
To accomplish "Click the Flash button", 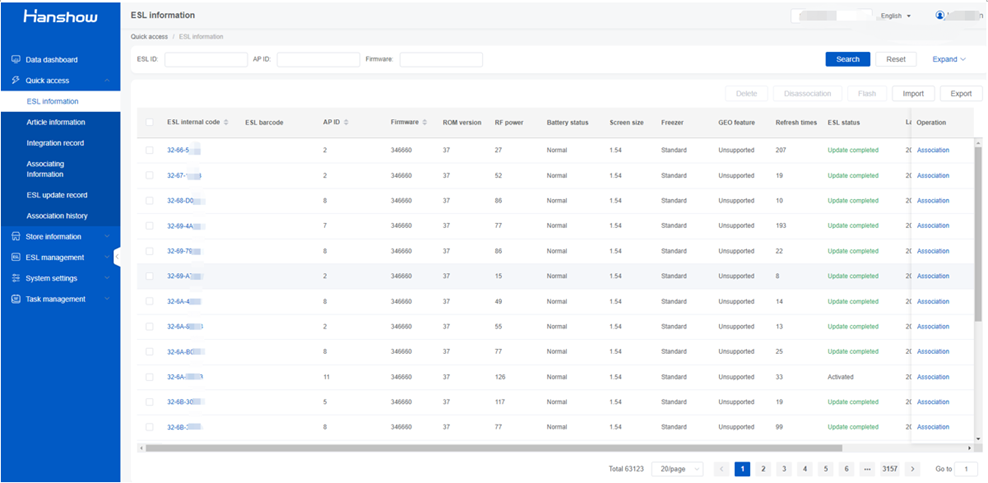I will [x=867, y=93].
